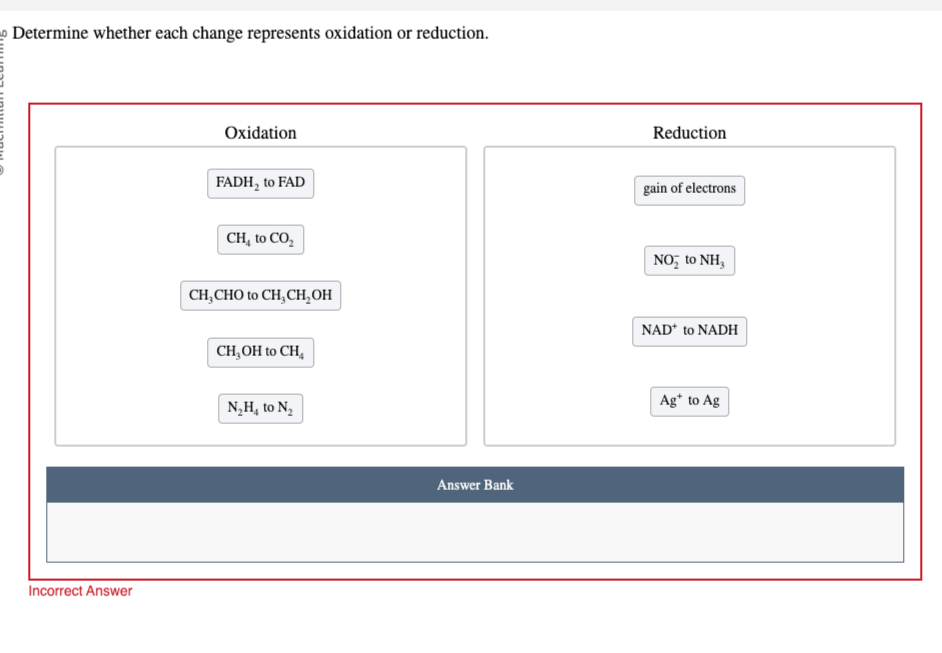The height and width of the screenshot is (653, 942).
Task: Select the Ag+ to Ag chip
Action: pos(689,401)
